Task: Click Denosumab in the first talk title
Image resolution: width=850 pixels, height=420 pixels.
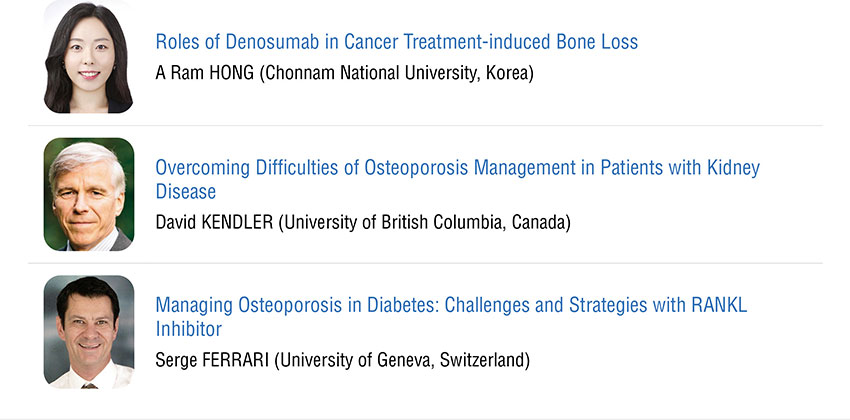Action: (272, 42)
